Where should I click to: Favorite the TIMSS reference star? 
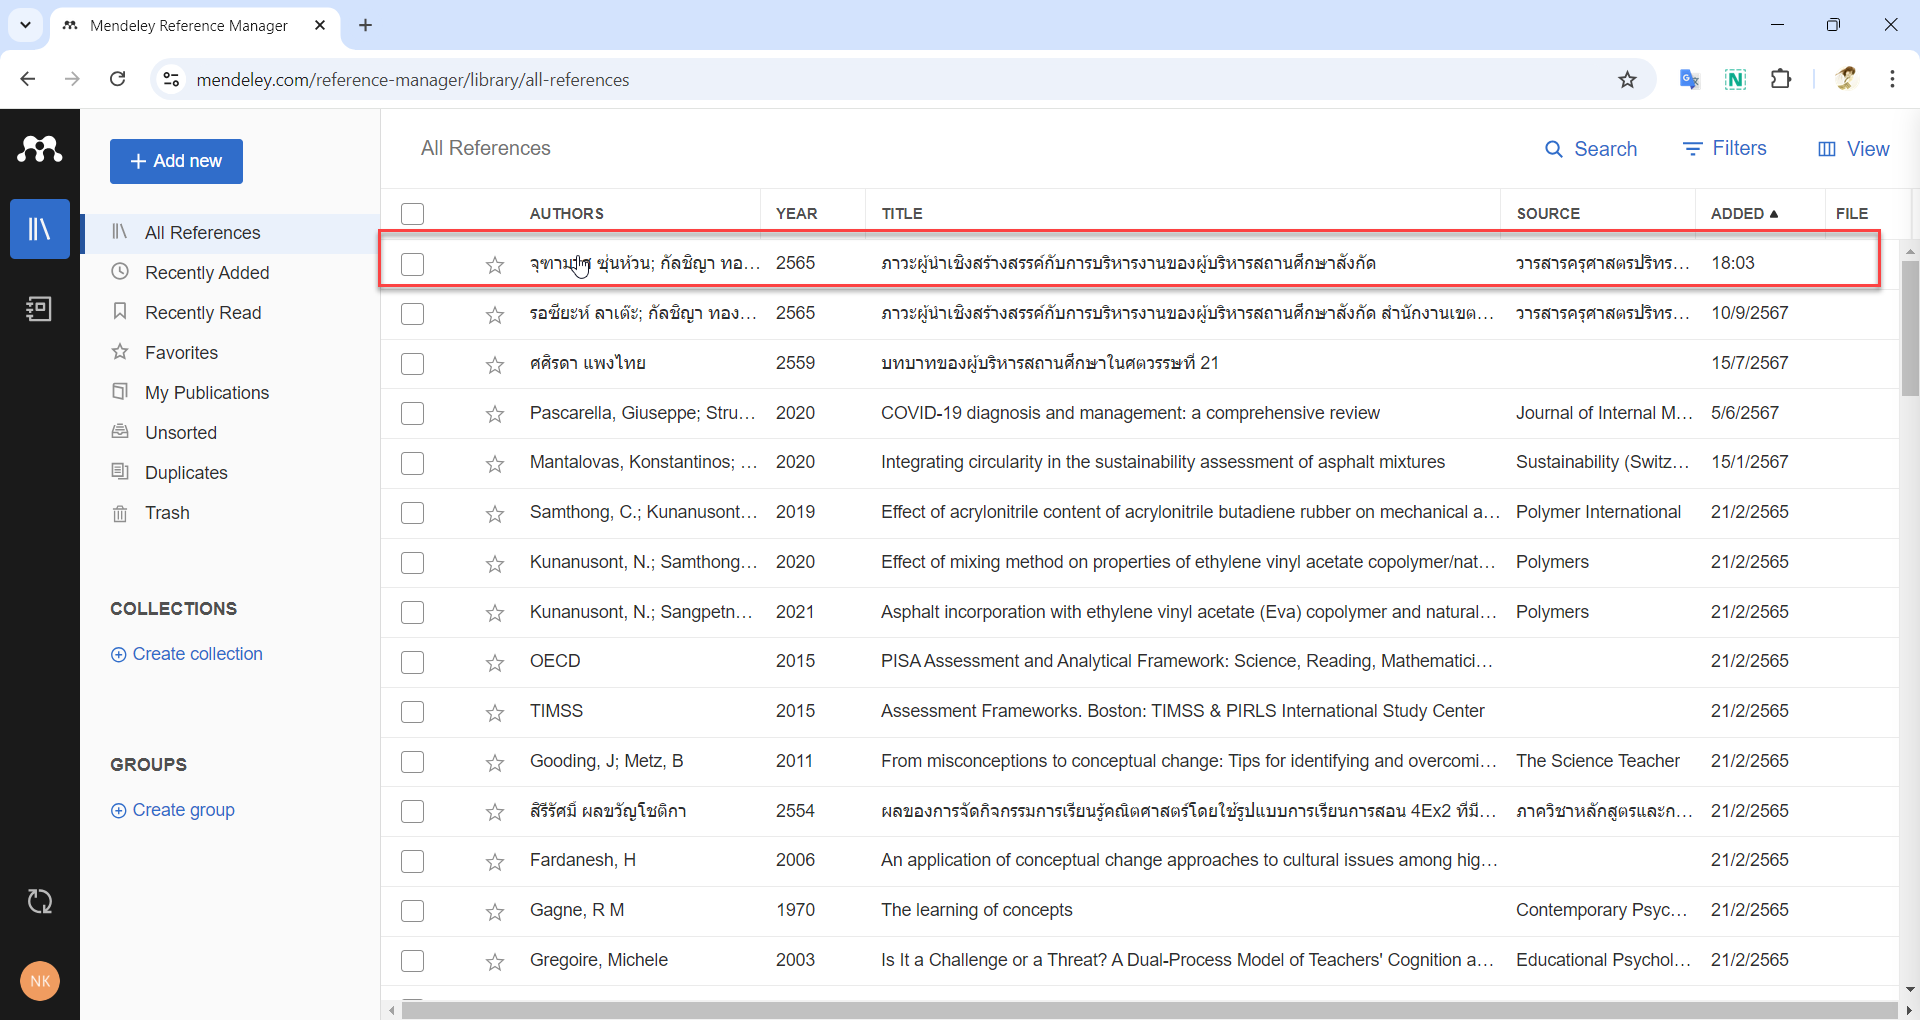[495, 713]
